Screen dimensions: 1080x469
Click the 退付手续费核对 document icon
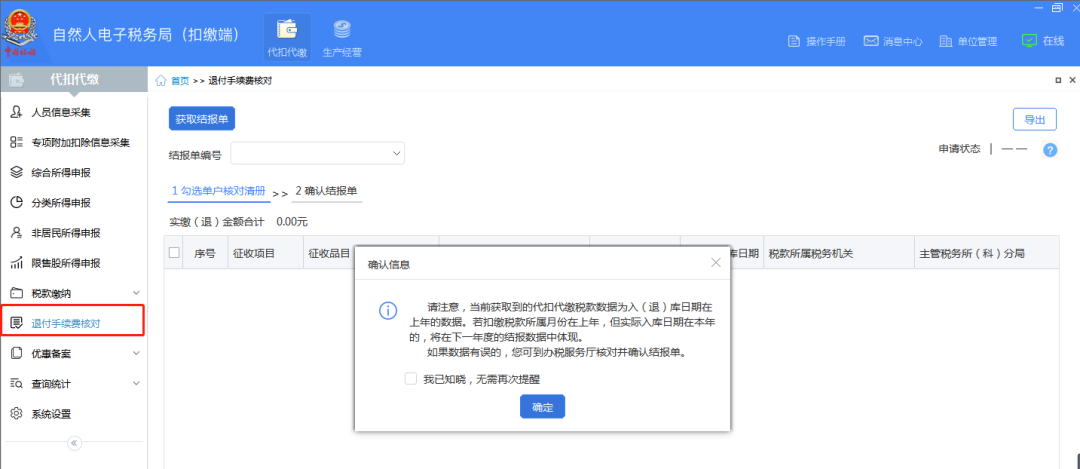(x=17, y=323)
